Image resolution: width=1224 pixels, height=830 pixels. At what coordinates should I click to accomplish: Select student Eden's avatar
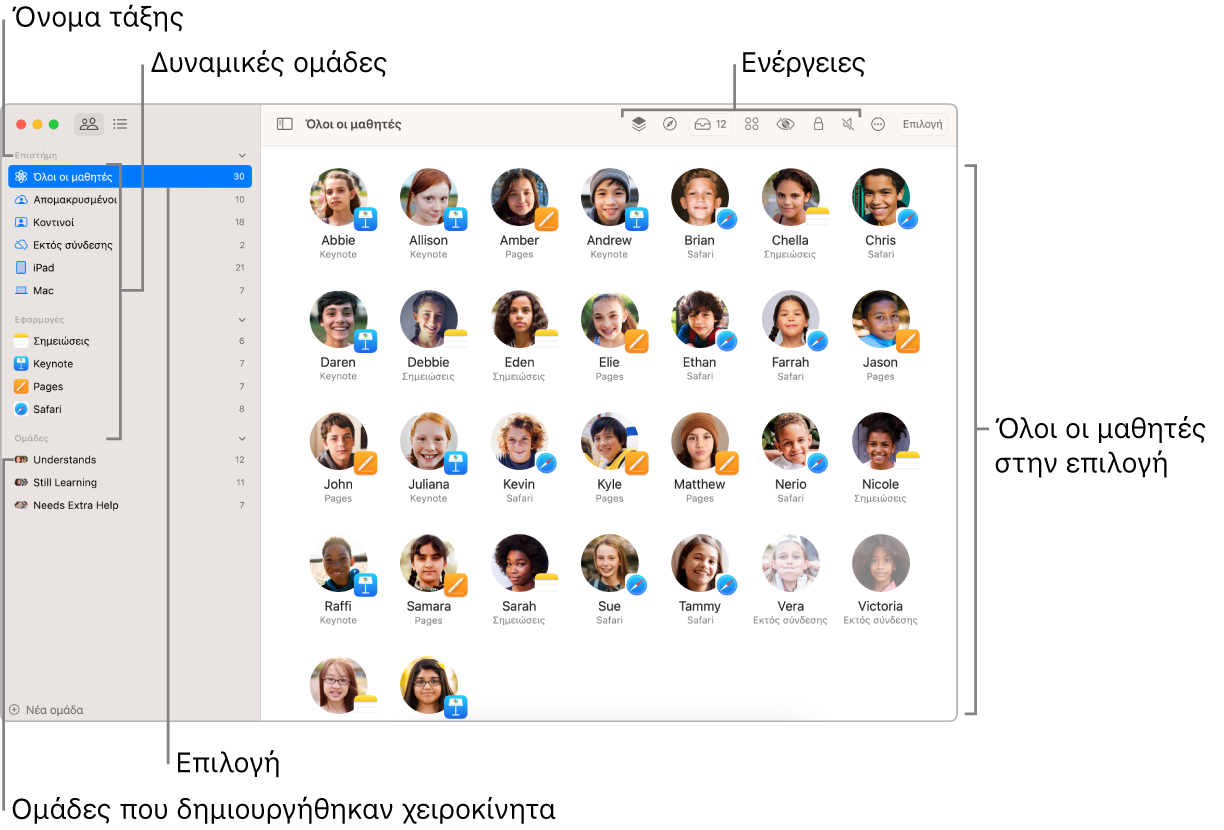coord(520,320)
